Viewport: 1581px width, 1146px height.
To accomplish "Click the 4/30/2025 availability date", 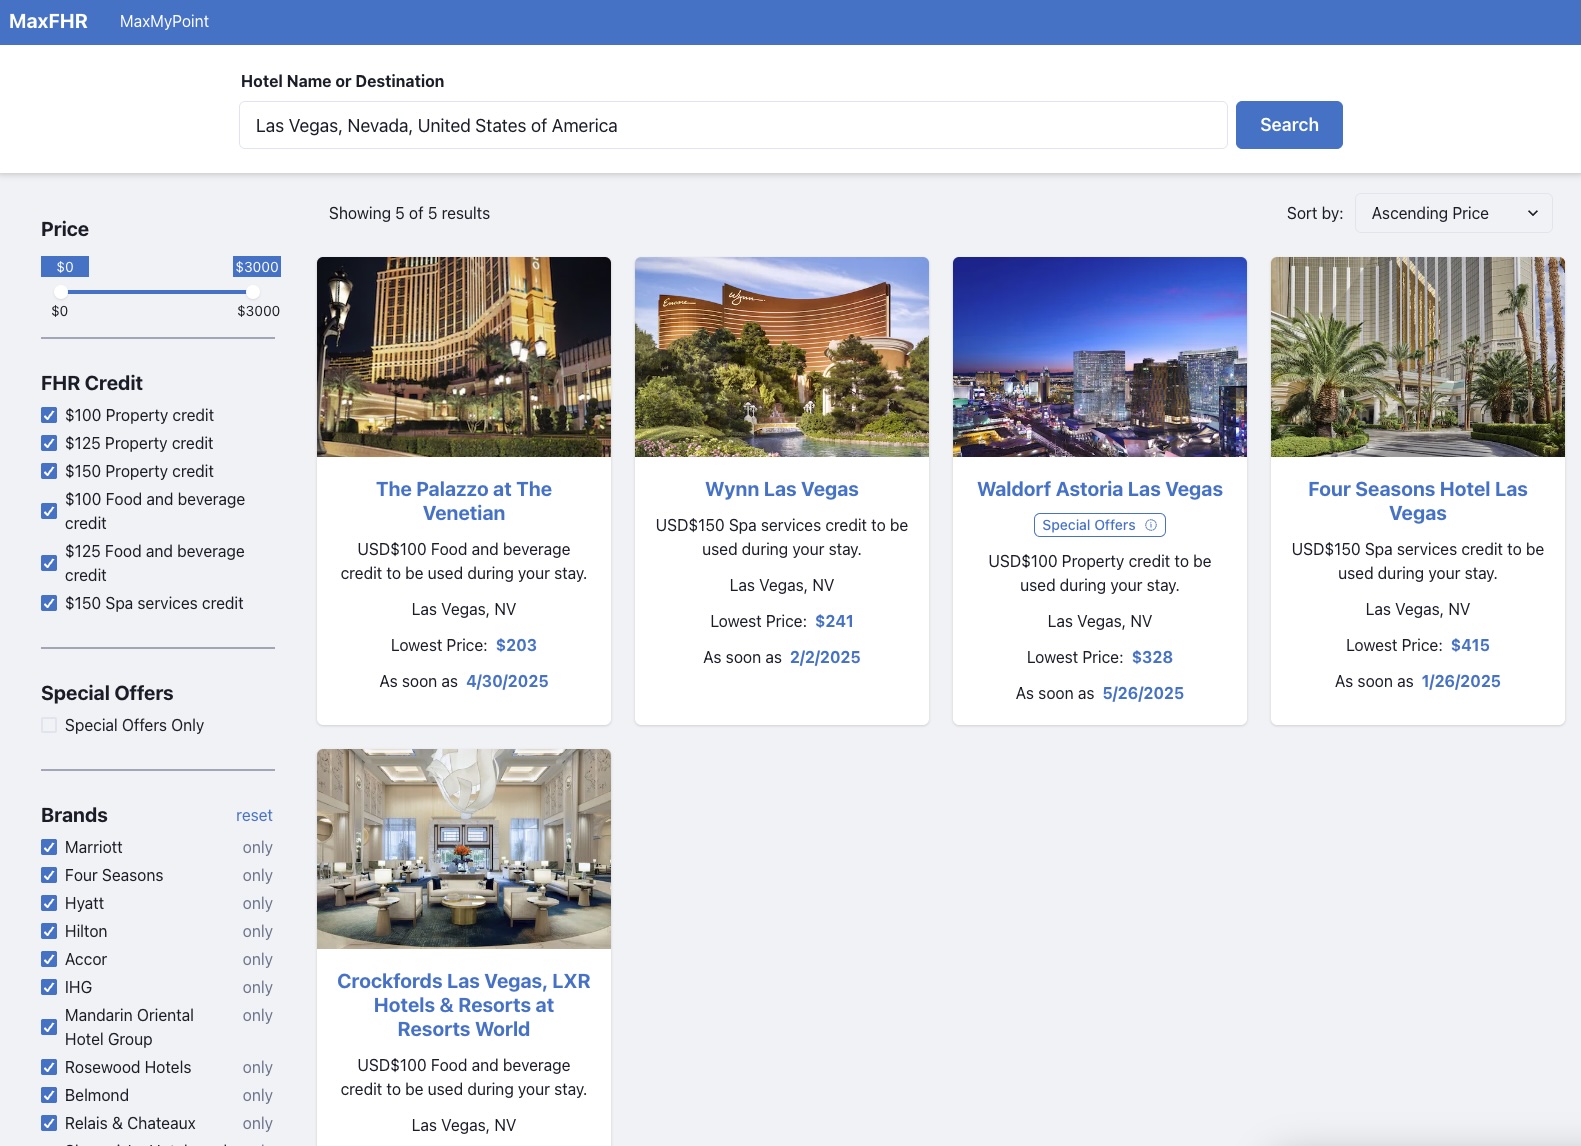I will point(507,681).
